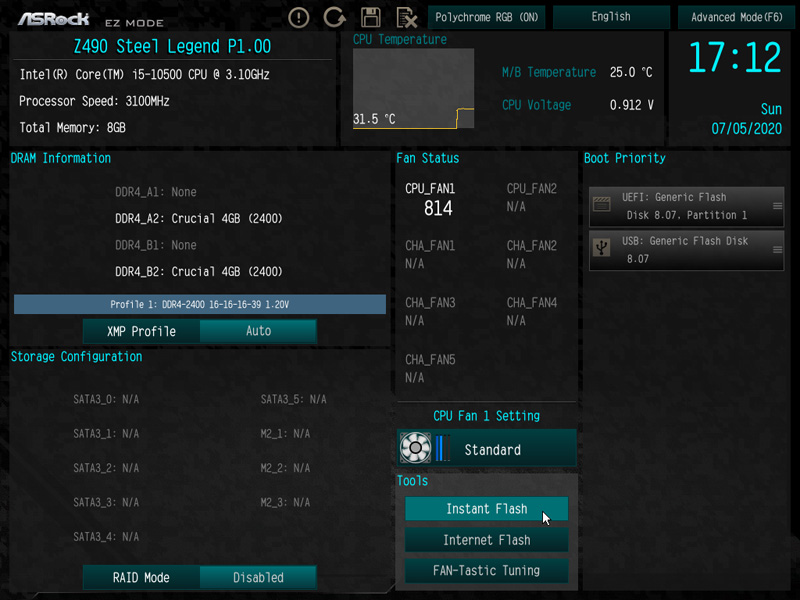Toggle RAID Mode Disabled setting
Screen dimensions: 800x600
point(258,578)
